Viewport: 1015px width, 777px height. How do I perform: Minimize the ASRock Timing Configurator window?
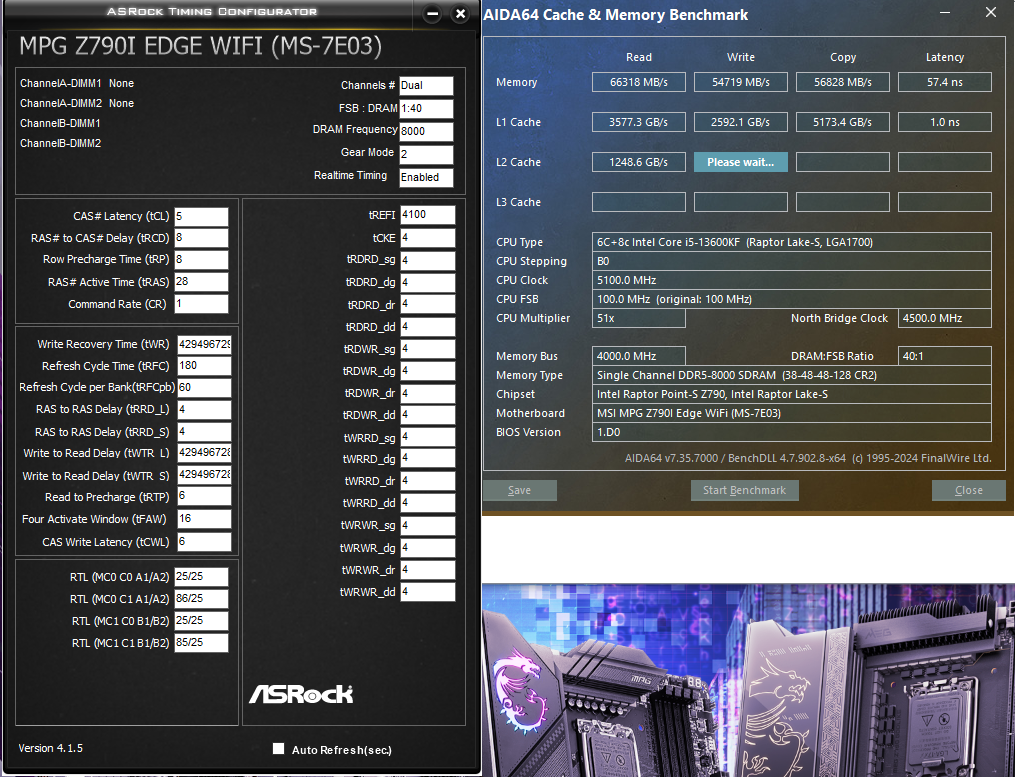coord(433,14)
